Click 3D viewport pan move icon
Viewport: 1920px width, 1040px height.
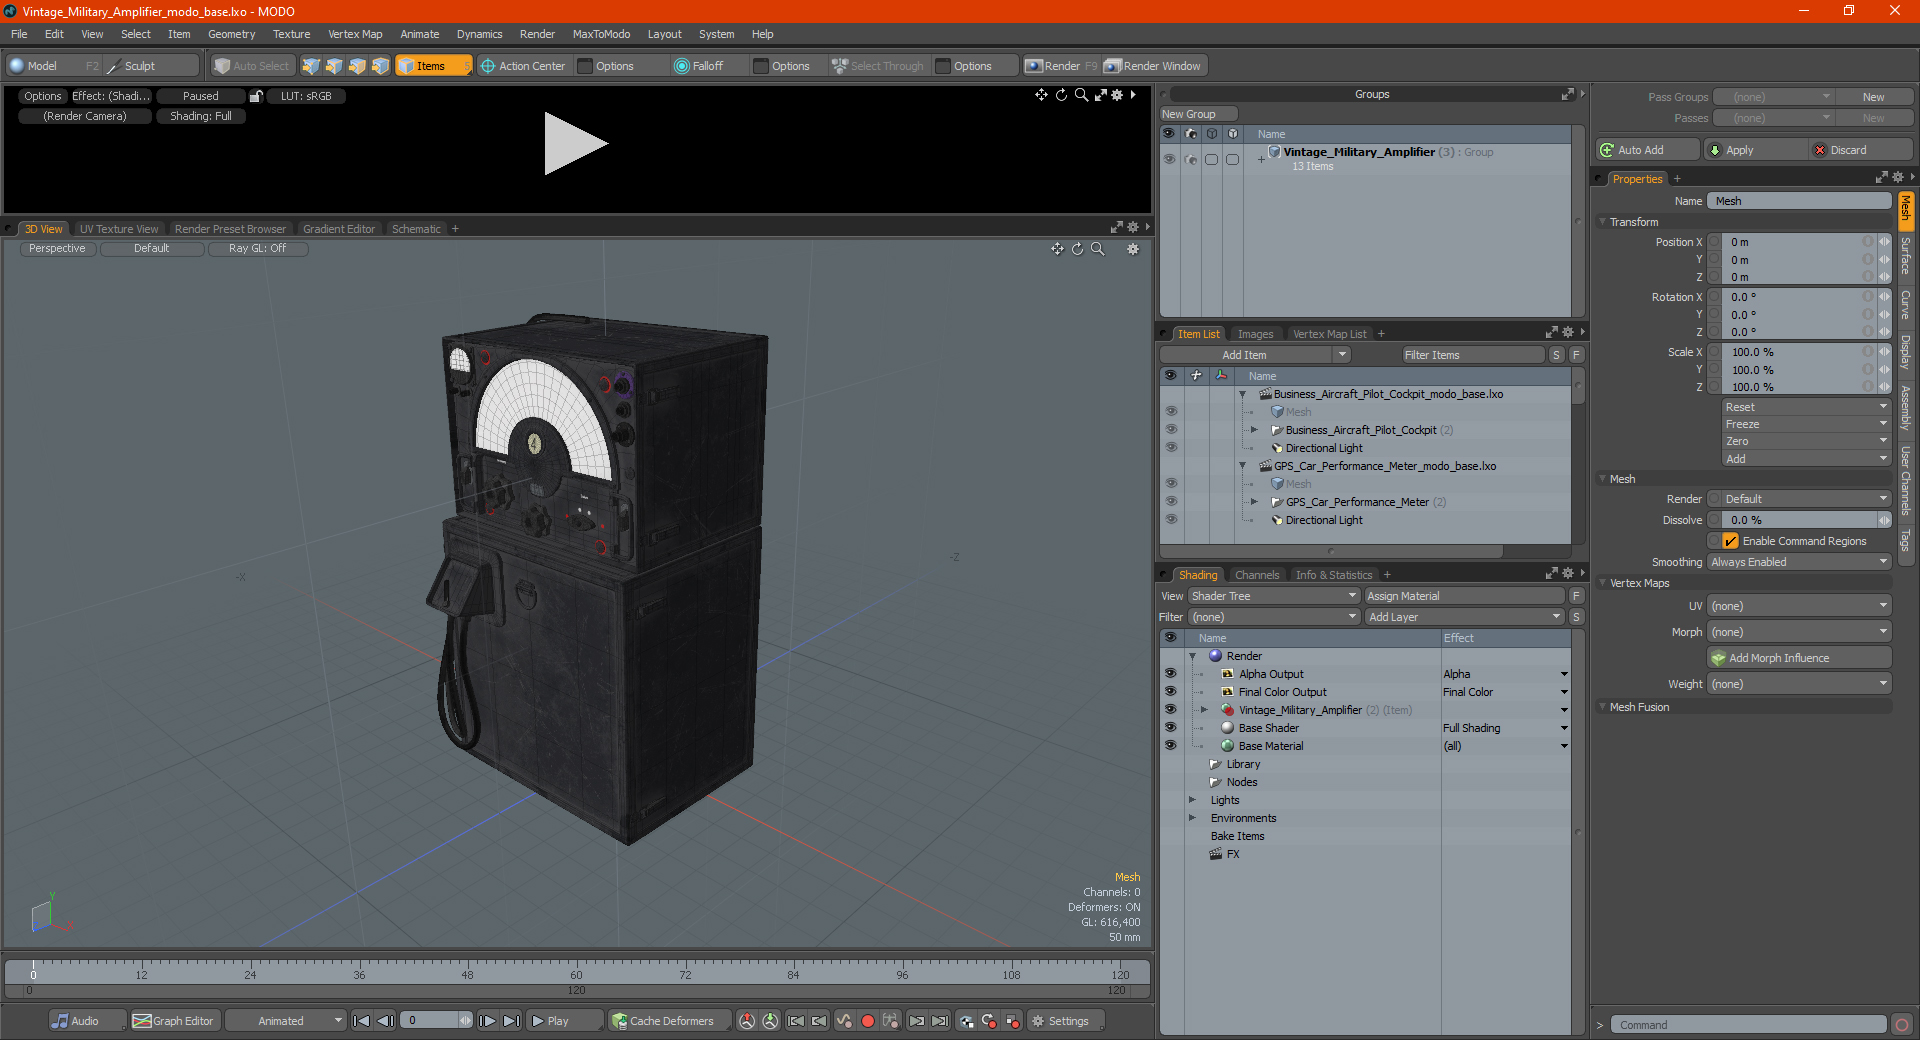1057,249
